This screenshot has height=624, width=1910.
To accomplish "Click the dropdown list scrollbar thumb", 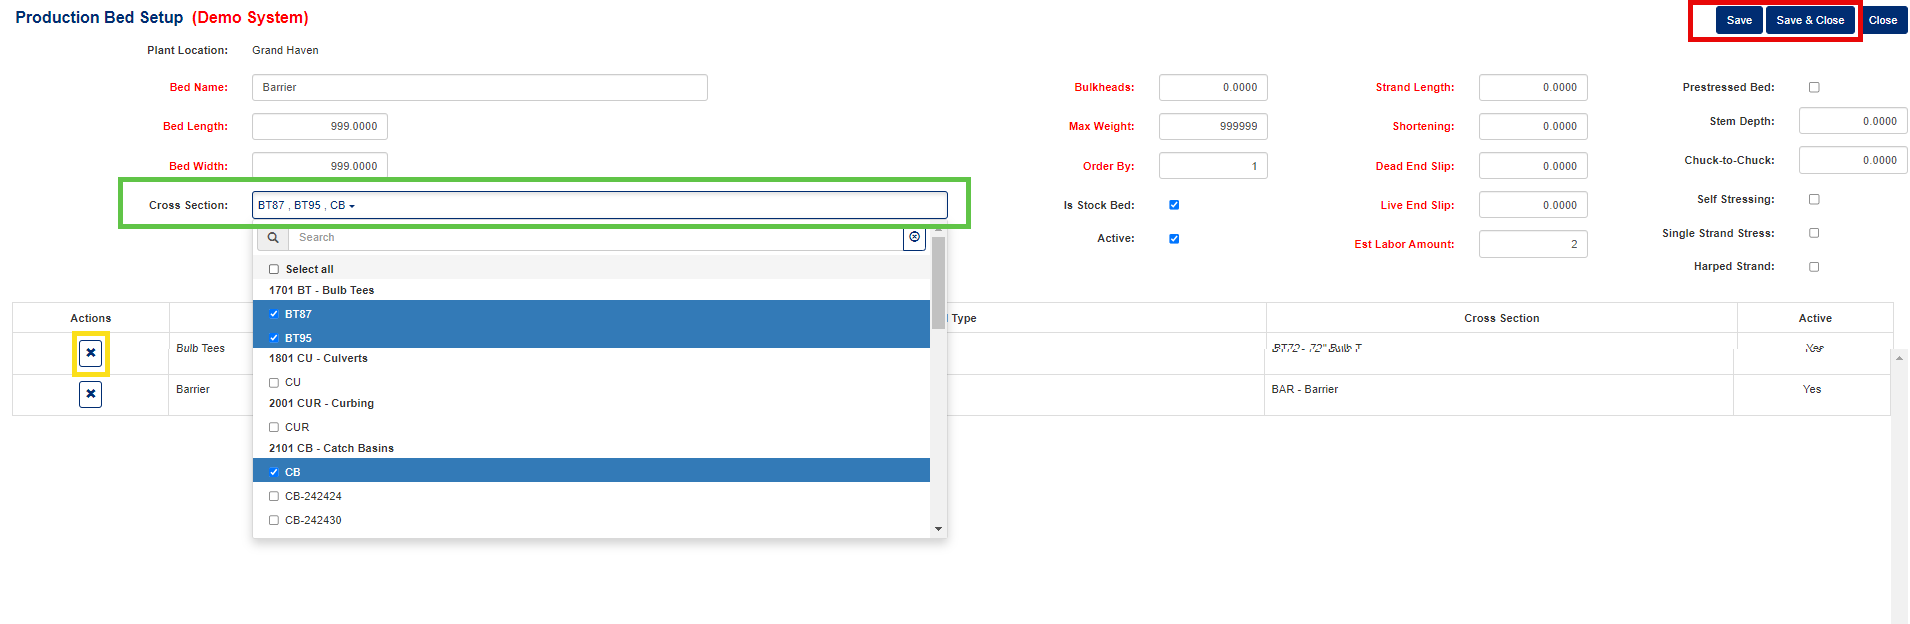I will point(938,282).
